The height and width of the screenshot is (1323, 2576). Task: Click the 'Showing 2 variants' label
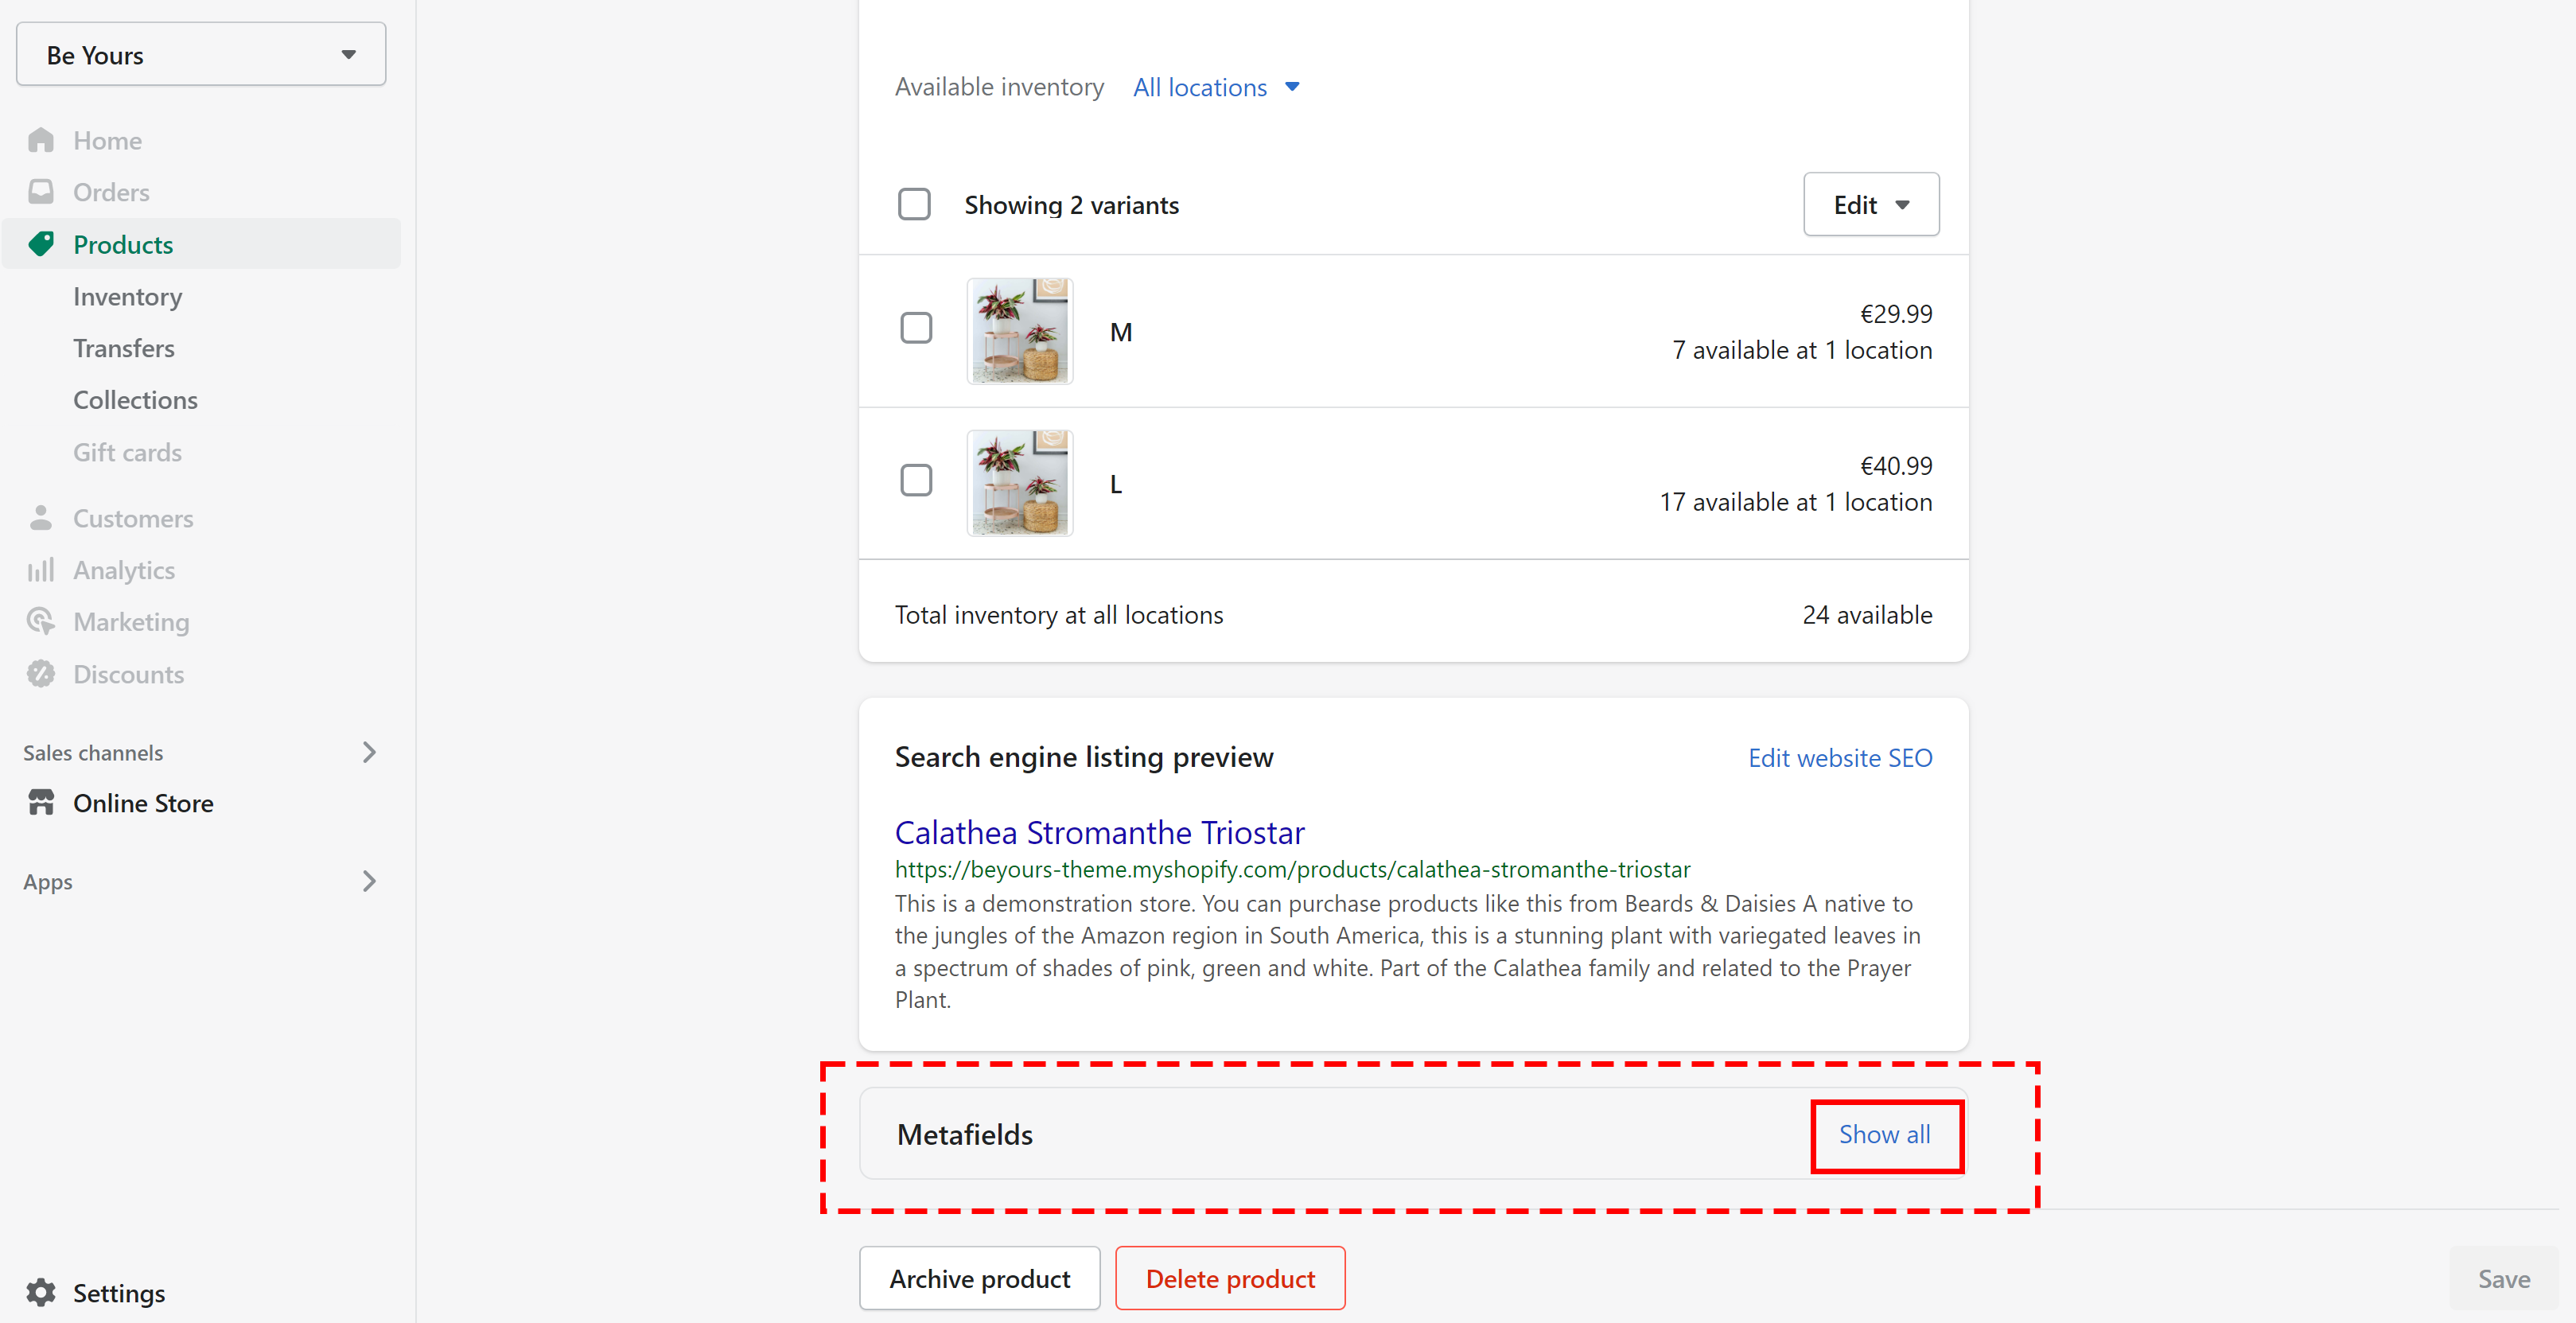click(1071, 205)
